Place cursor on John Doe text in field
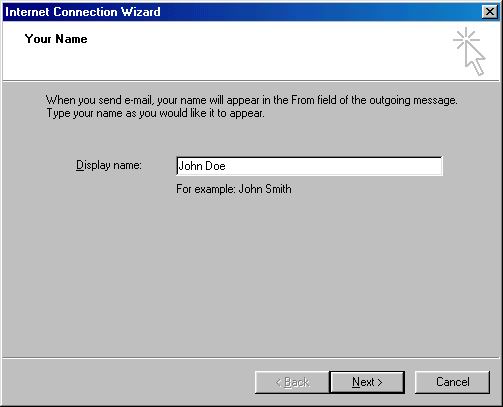Image resolution: width=503 pixels, height=407 pixels. pos(202,166)
